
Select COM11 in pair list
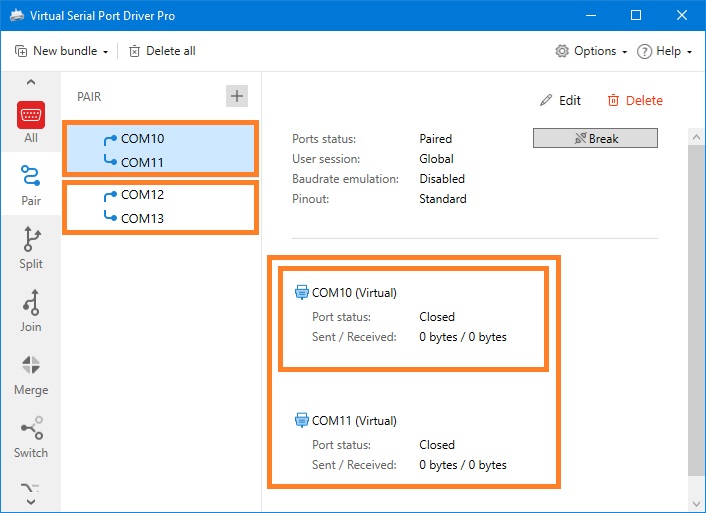pos(142,162)
